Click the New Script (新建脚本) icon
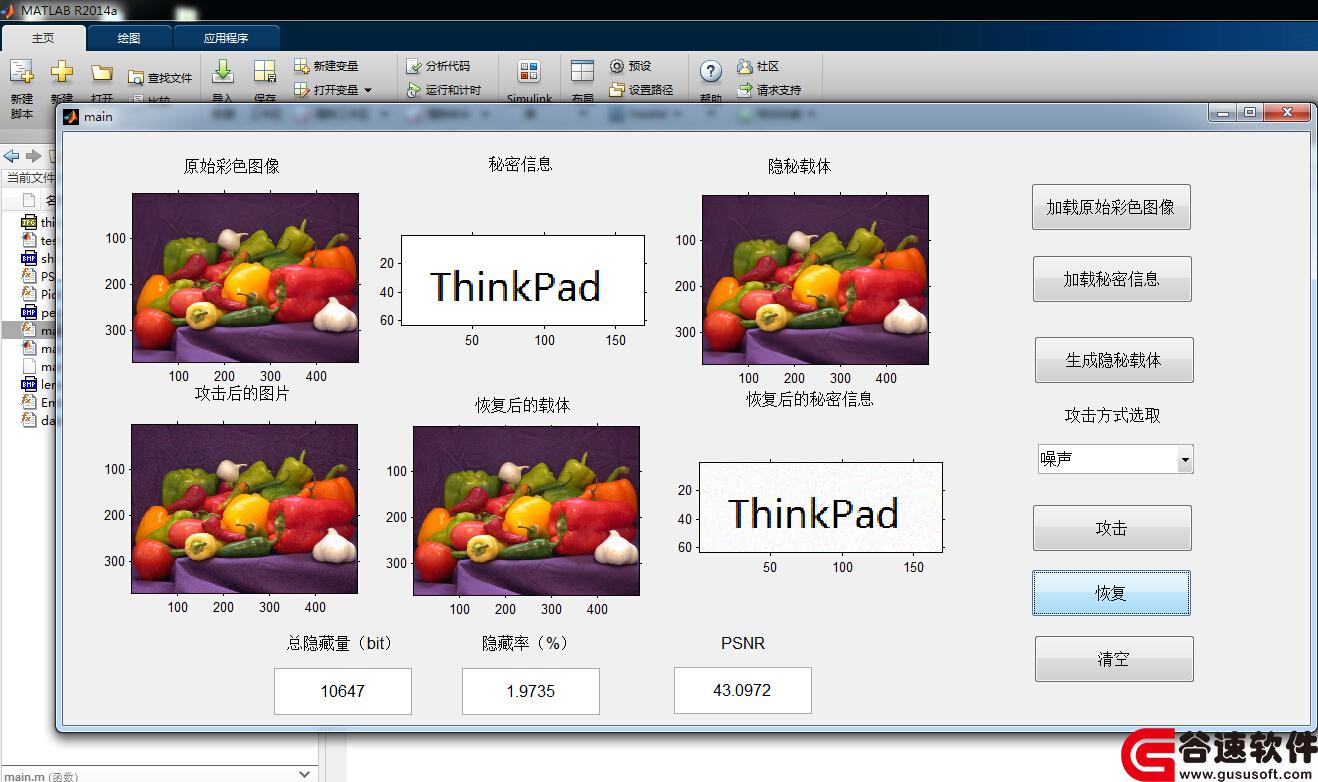The image size is (1318, 782). (x=21, y=72)
